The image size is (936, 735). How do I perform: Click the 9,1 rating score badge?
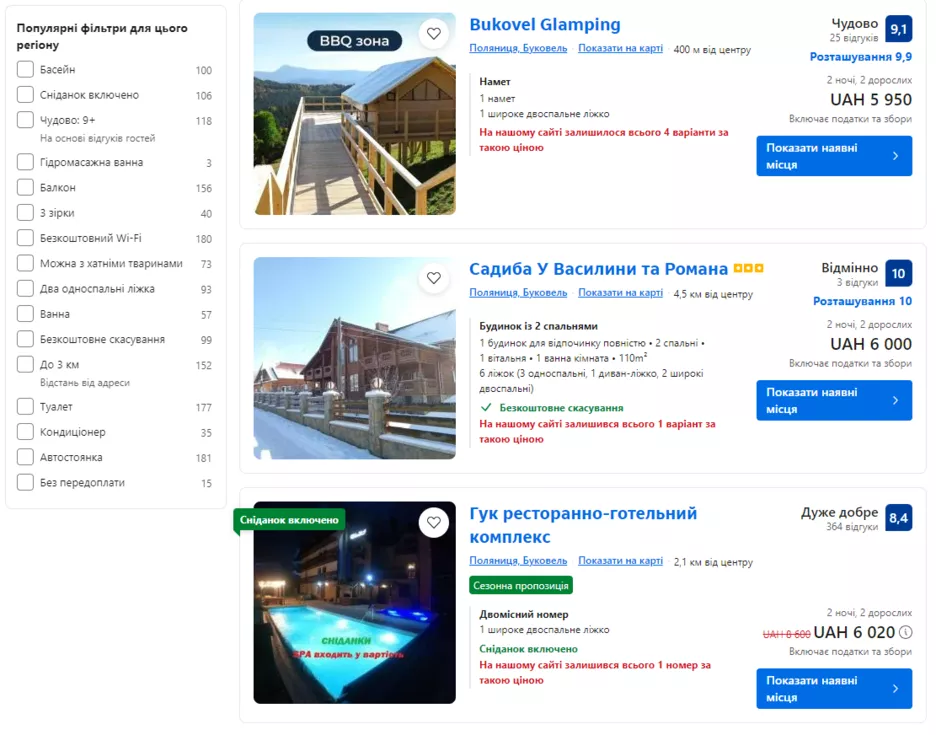pos(898,29)
